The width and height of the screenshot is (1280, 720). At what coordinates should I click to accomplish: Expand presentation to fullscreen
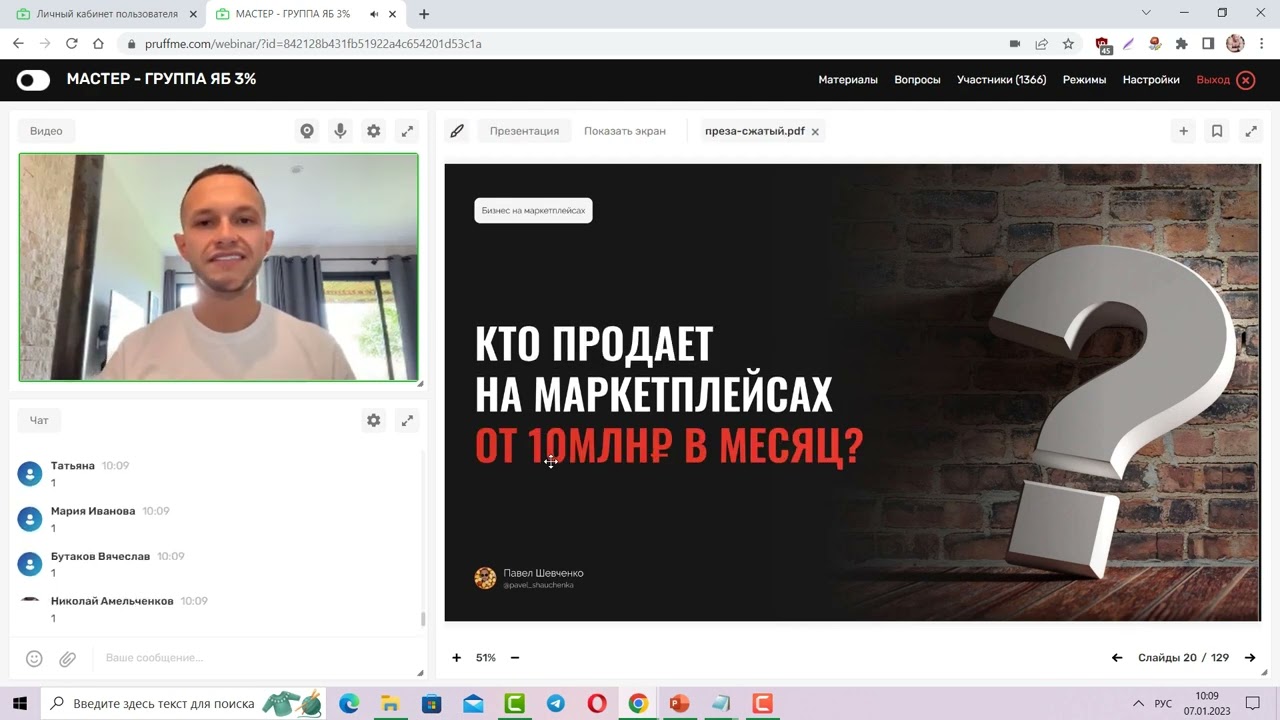coord(1251,130)
